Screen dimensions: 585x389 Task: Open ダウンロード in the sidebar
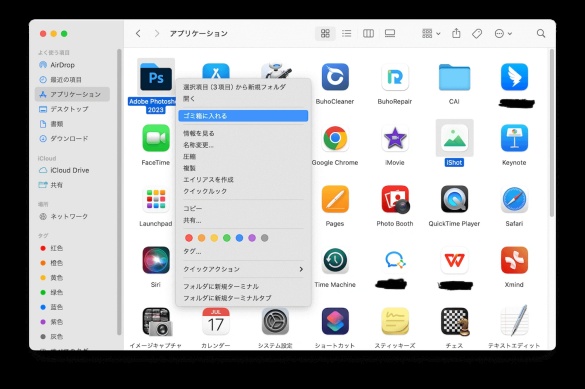(x=73, y=138)
